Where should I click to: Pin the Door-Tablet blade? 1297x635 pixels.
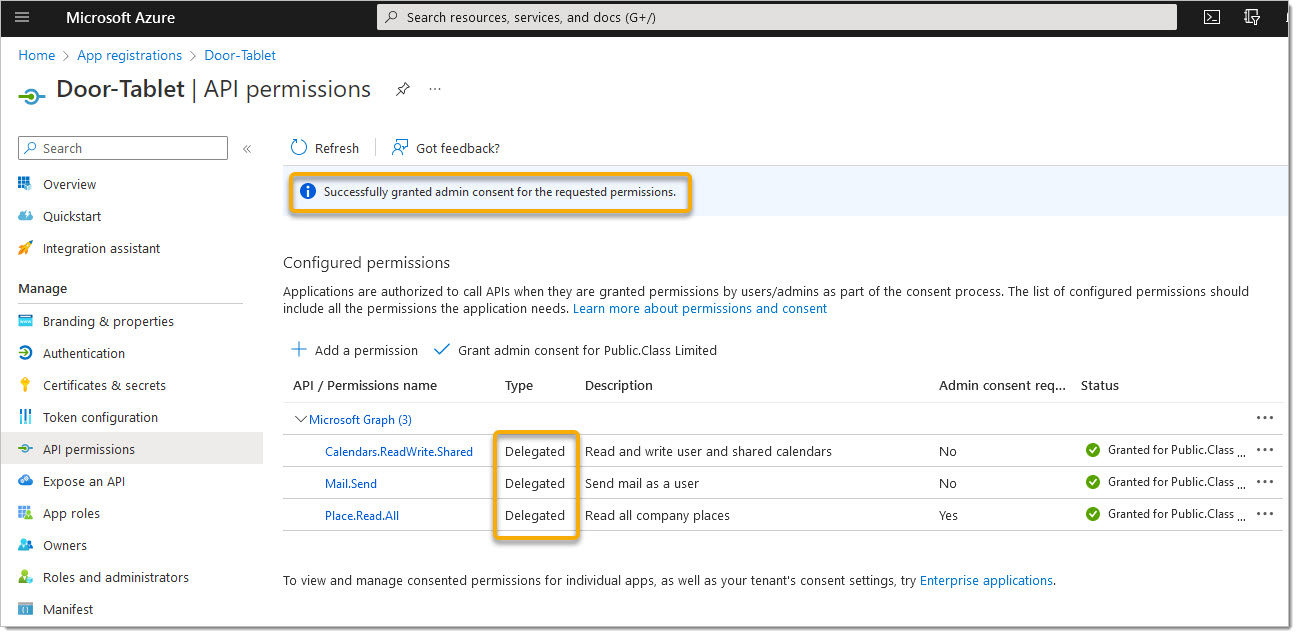402,89
